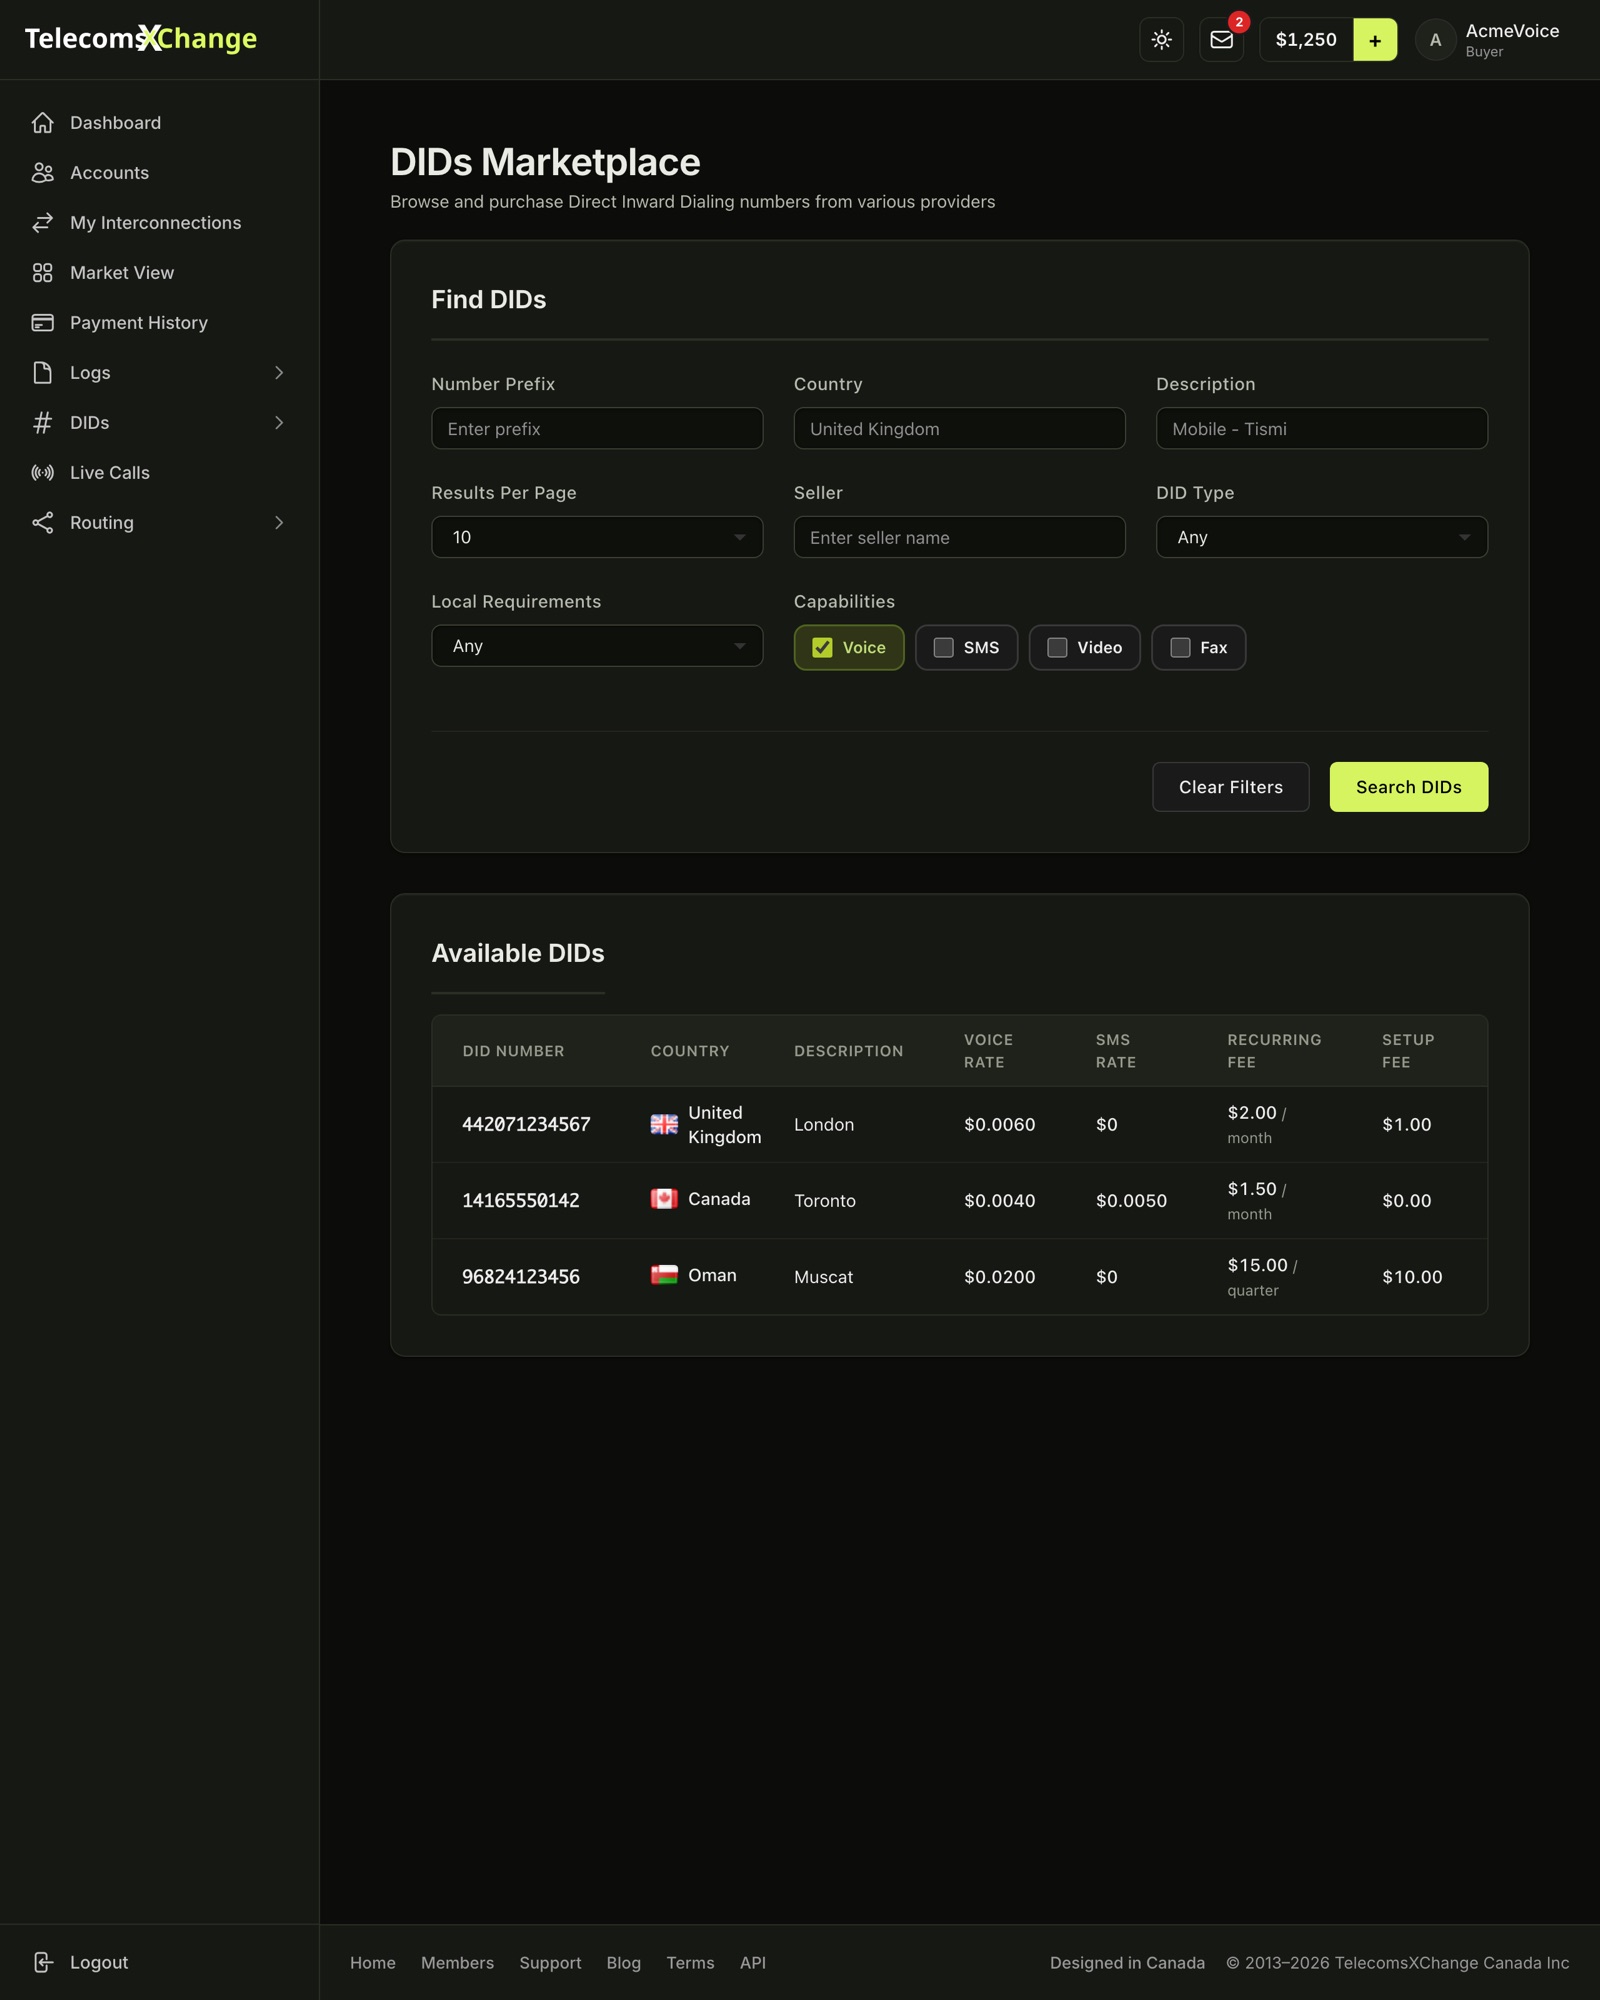Click the Description input field
Viewport: 1600px width, 2000px height.
1321,428
